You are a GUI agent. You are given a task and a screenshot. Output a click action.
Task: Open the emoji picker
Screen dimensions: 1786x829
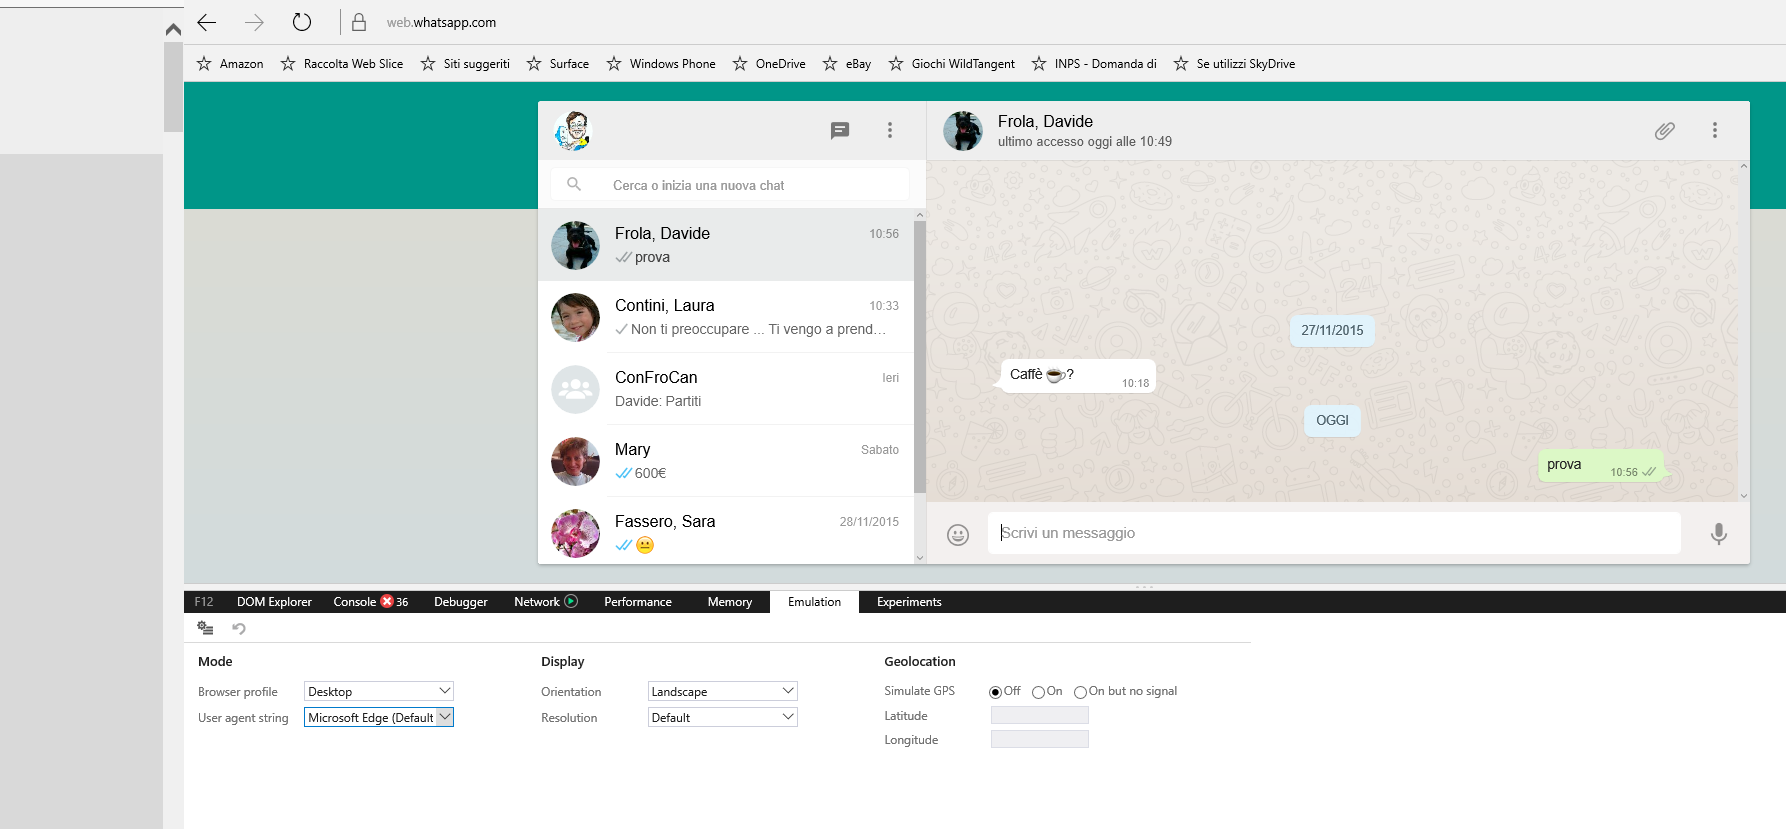tap(957, 535)
